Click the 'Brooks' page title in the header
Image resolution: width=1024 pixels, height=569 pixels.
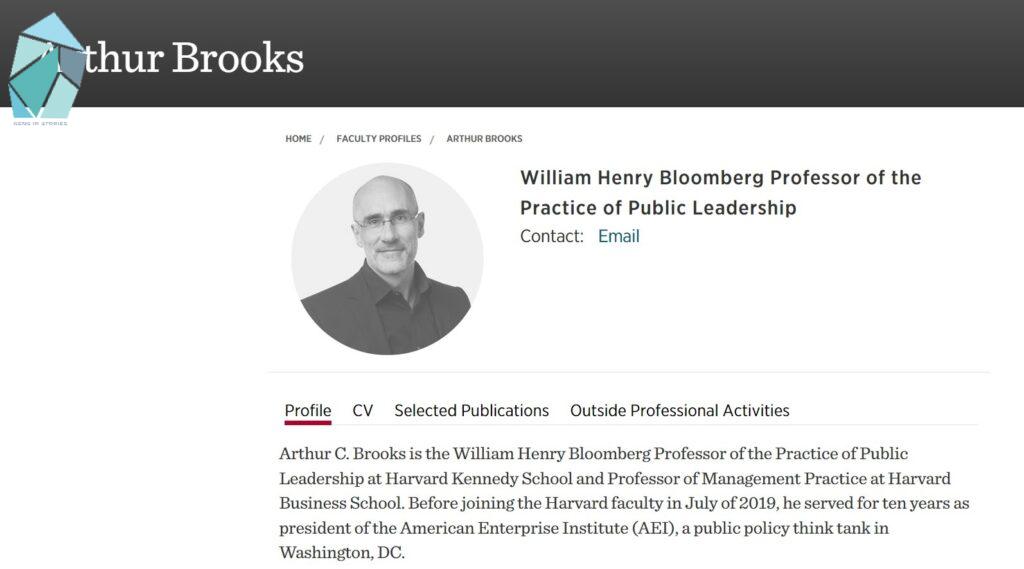[x=237, y=58]
